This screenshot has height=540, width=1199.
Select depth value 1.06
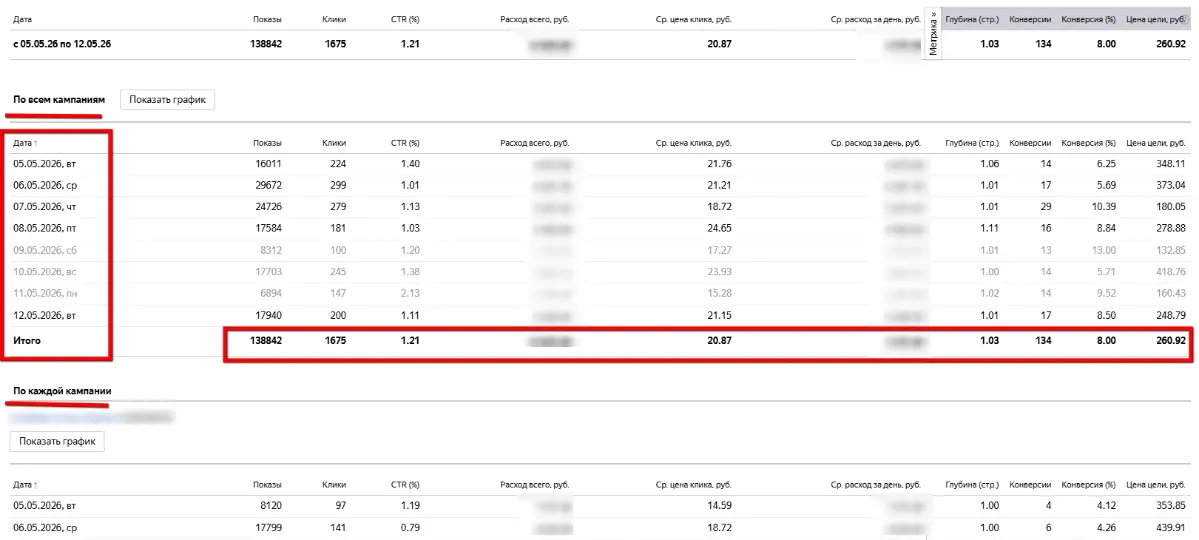point(989,164)
